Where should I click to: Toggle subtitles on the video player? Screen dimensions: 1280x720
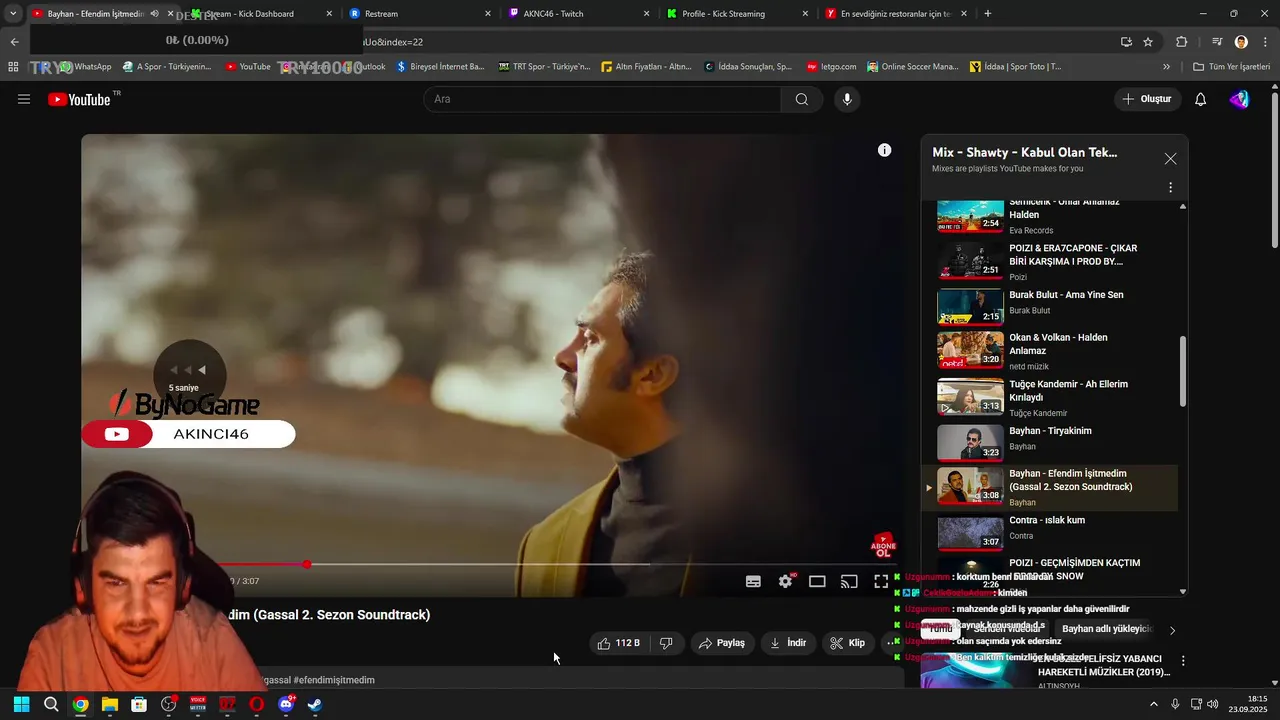click(753, 581)
